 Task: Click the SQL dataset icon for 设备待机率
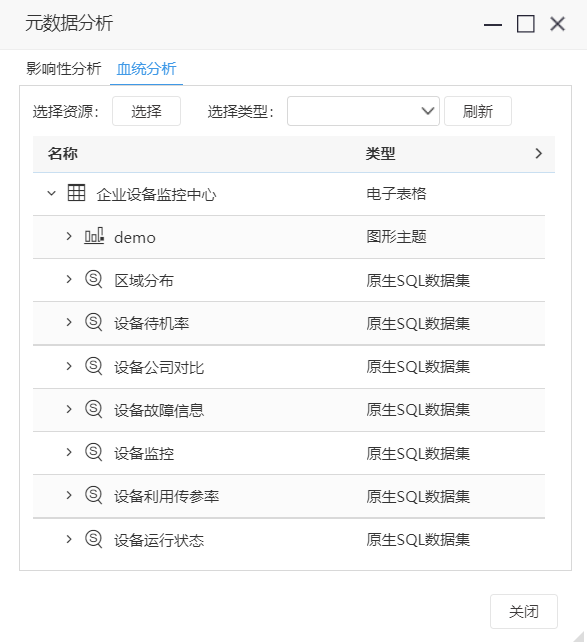click(x=94, y=322)
